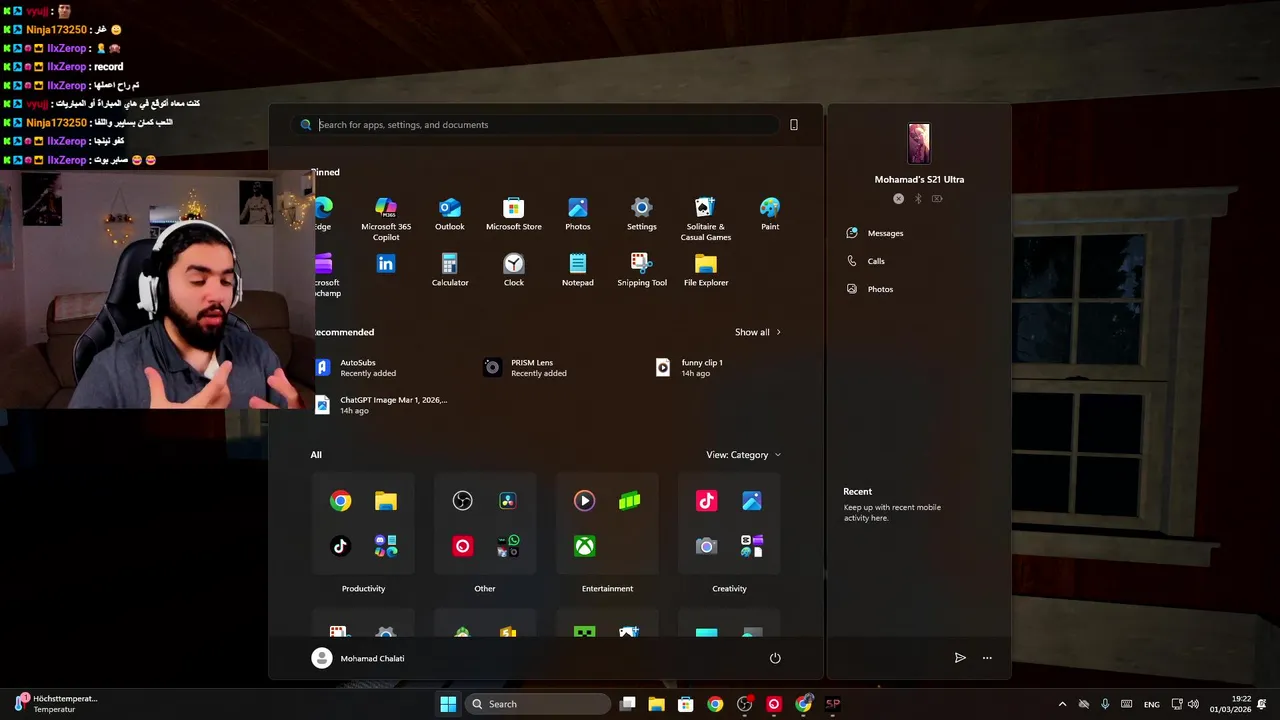Expand the Creativity category mini-icon group

[752, 546]
